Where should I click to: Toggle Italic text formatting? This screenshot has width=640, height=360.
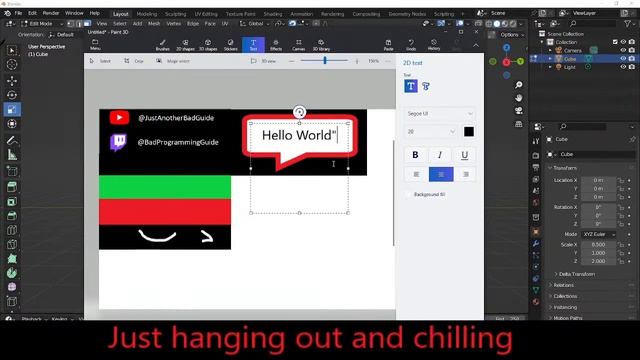pos(440,155)
